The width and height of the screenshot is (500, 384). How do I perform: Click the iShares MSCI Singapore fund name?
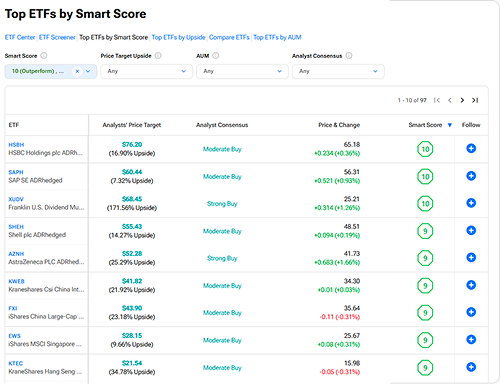pos(45,344)
